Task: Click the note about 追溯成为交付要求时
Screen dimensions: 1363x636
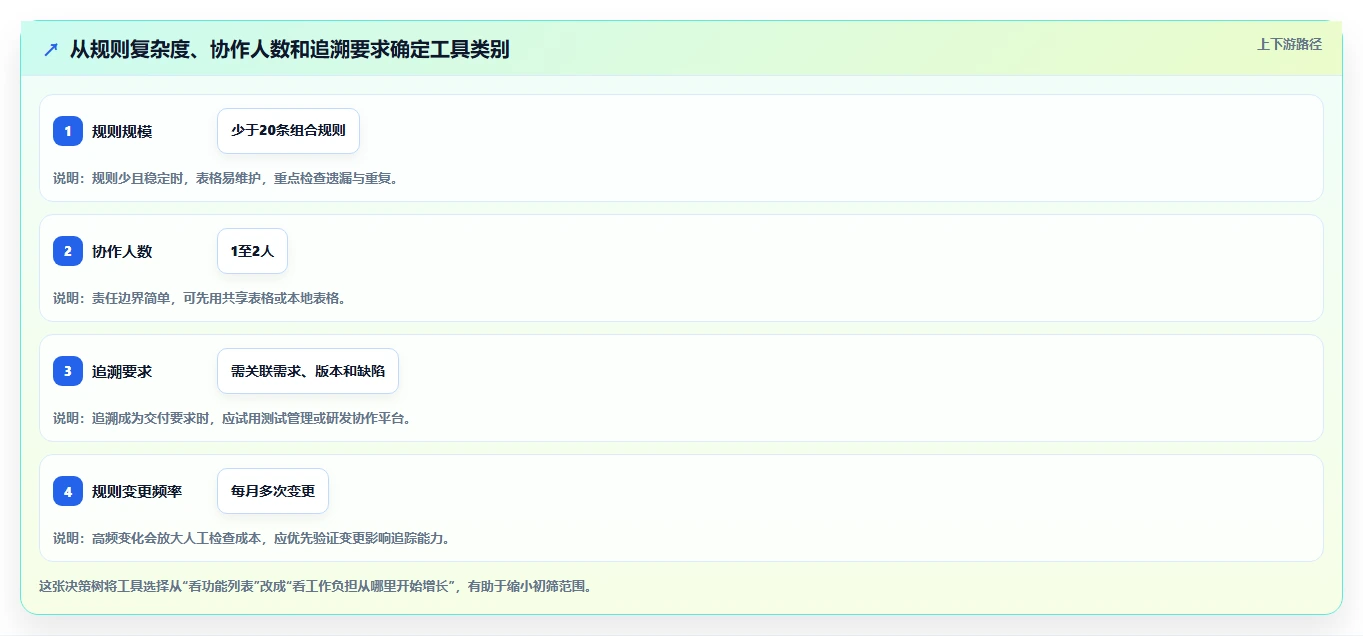Action: 232,418
